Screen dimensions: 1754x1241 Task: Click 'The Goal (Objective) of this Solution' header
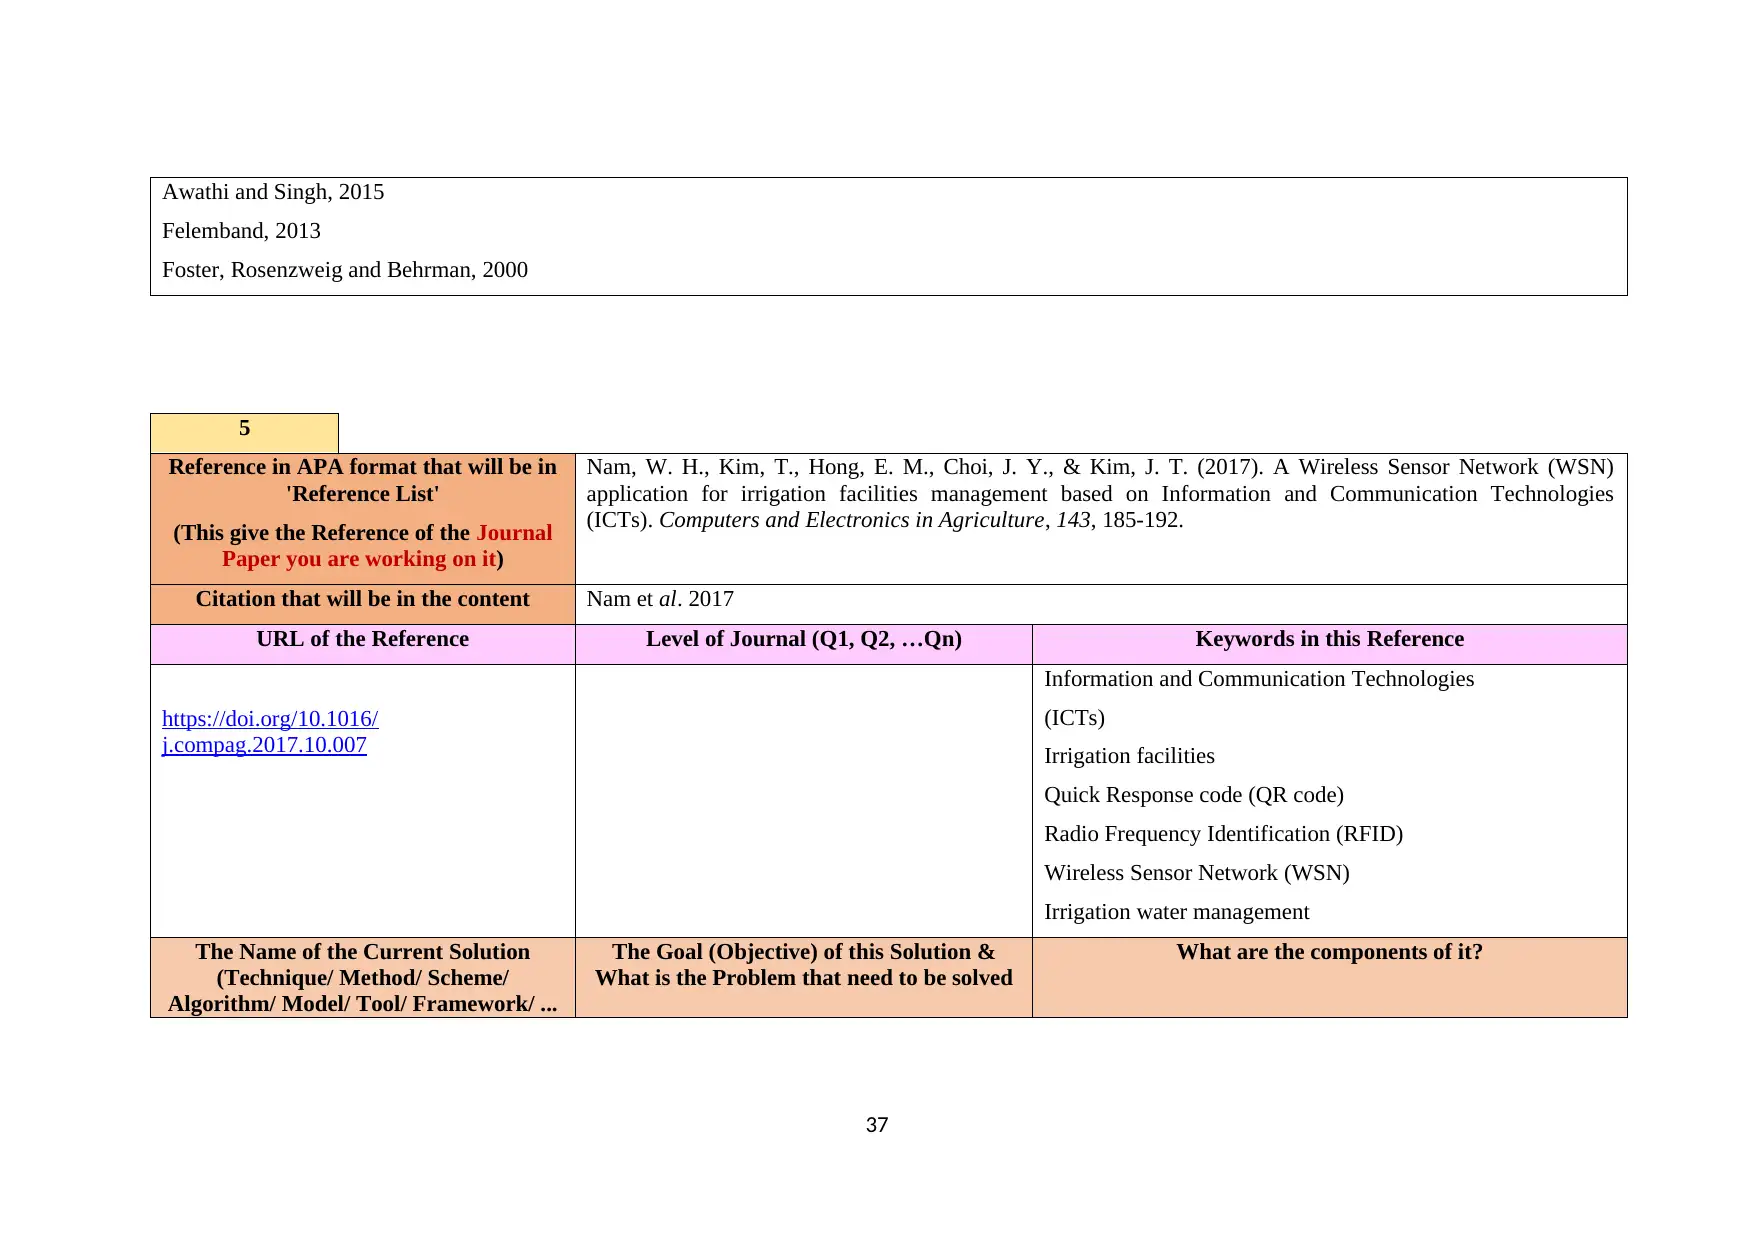[x=804, y=978]
